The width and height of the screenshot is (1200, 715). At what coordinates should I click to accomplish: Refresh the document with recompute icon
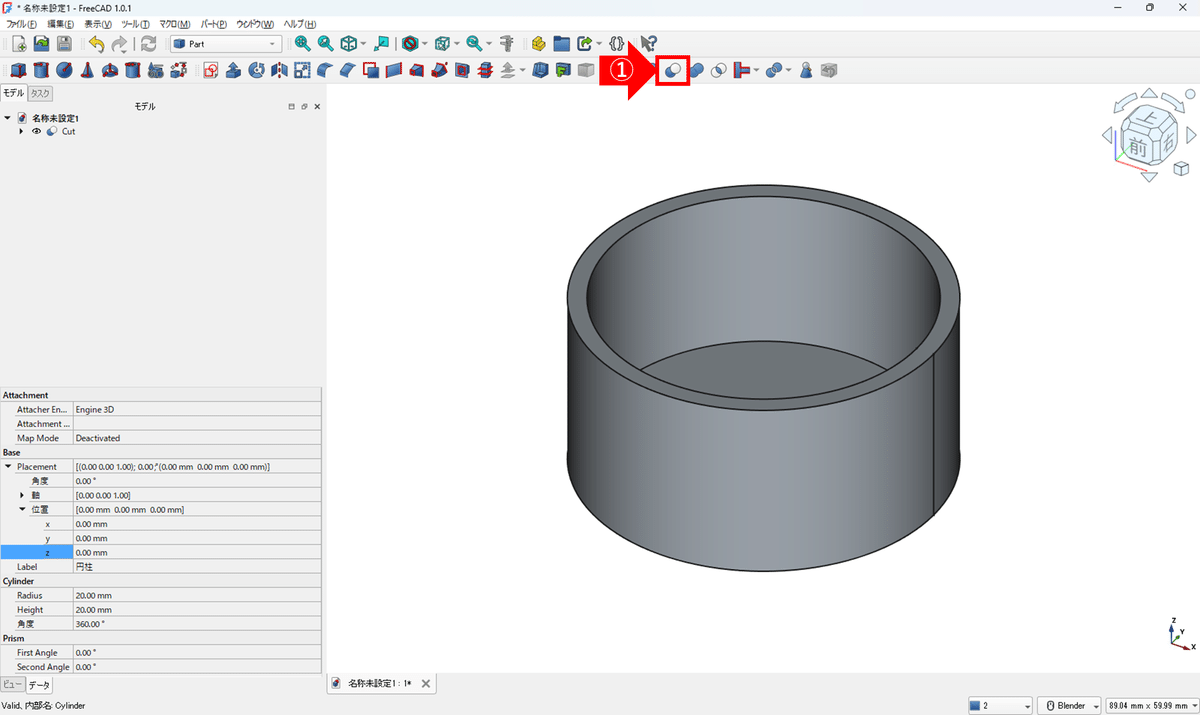click(x=149, y=44)
